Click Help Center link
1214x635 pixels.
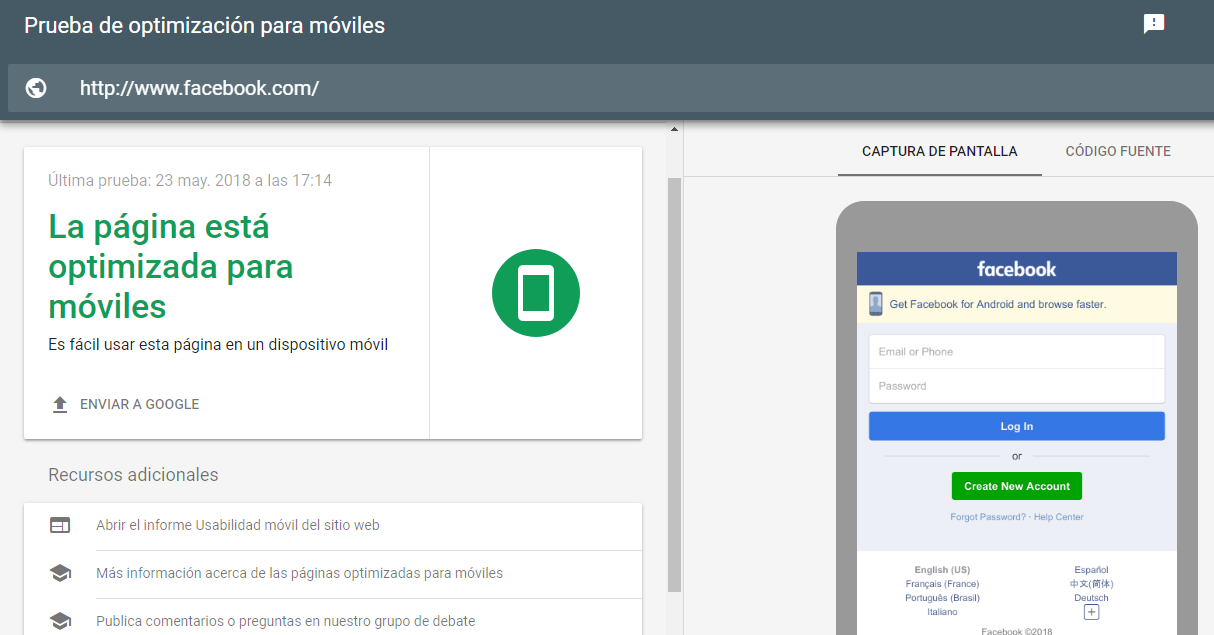click(x=1059, y=517)
